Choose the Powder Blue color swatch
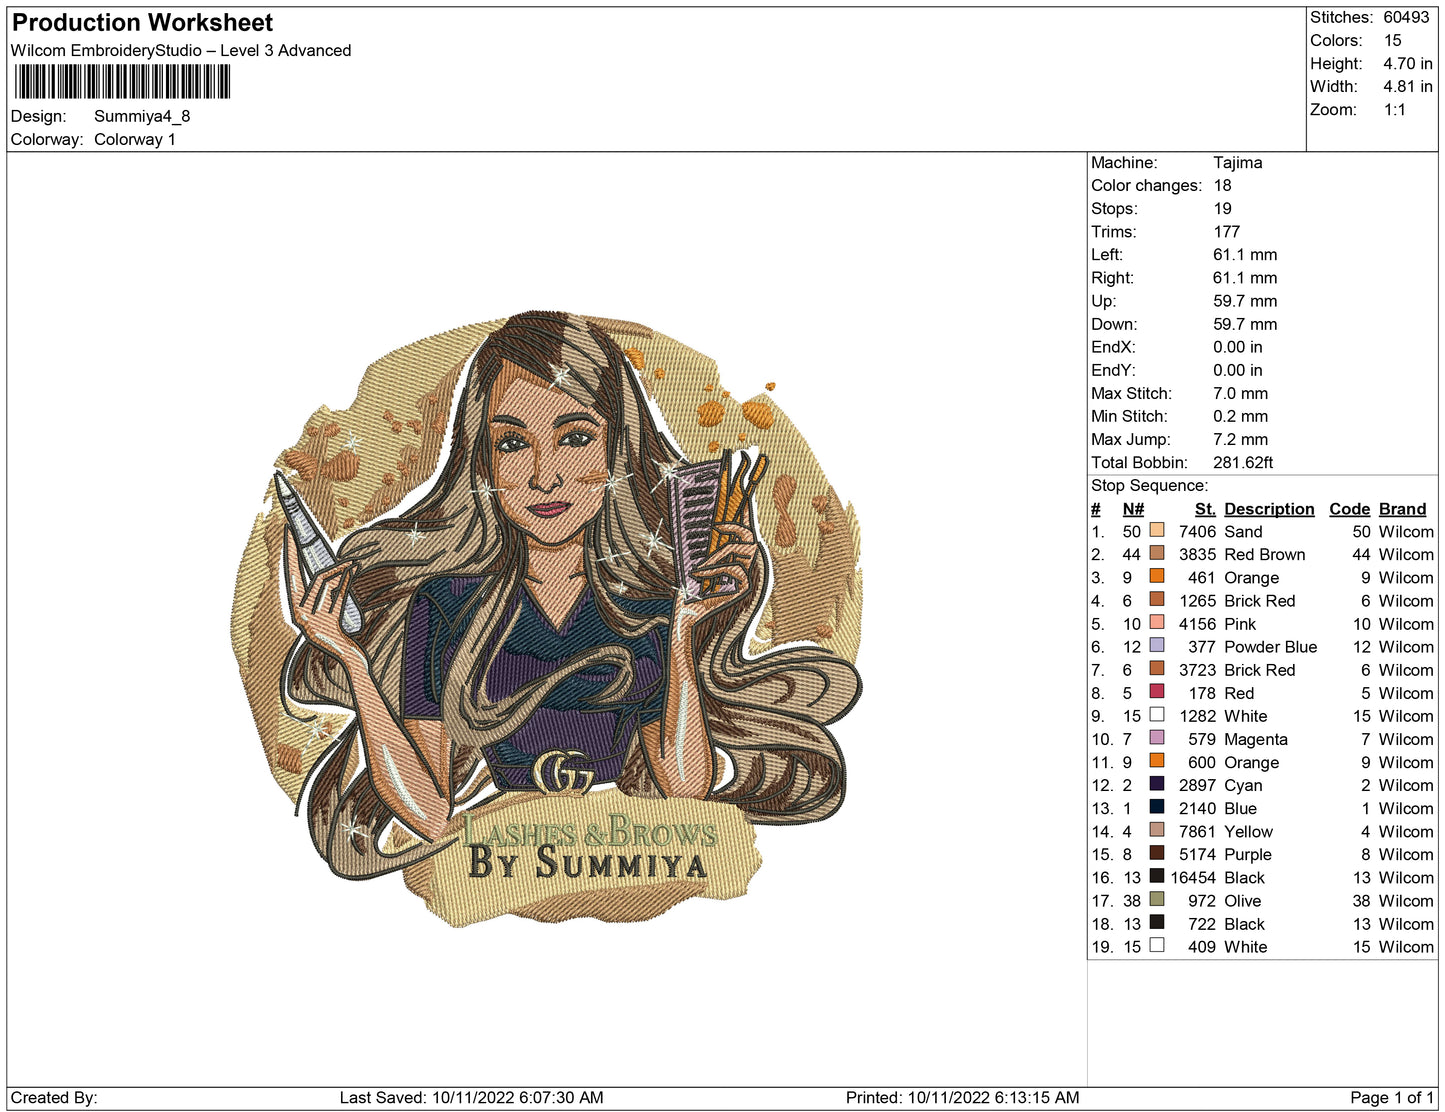 point(1157,645)
